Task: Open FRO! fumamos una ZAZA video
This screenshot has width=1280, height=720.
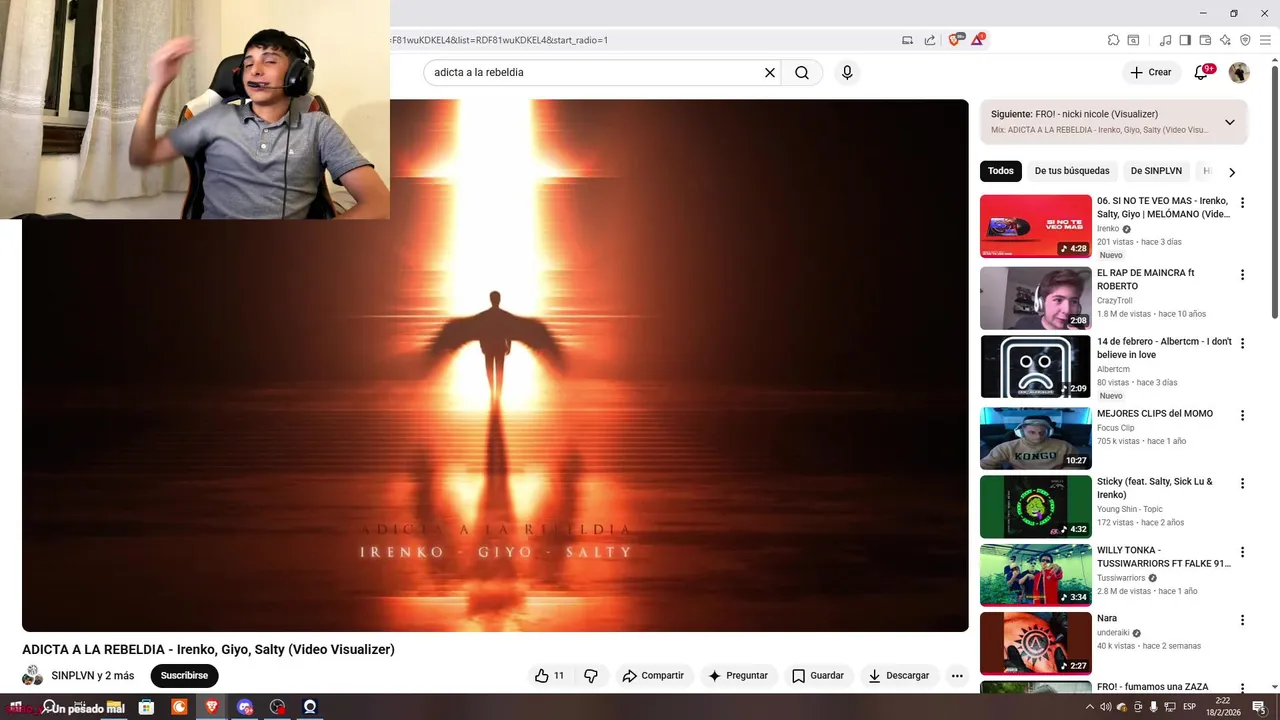Action: 1152,687
